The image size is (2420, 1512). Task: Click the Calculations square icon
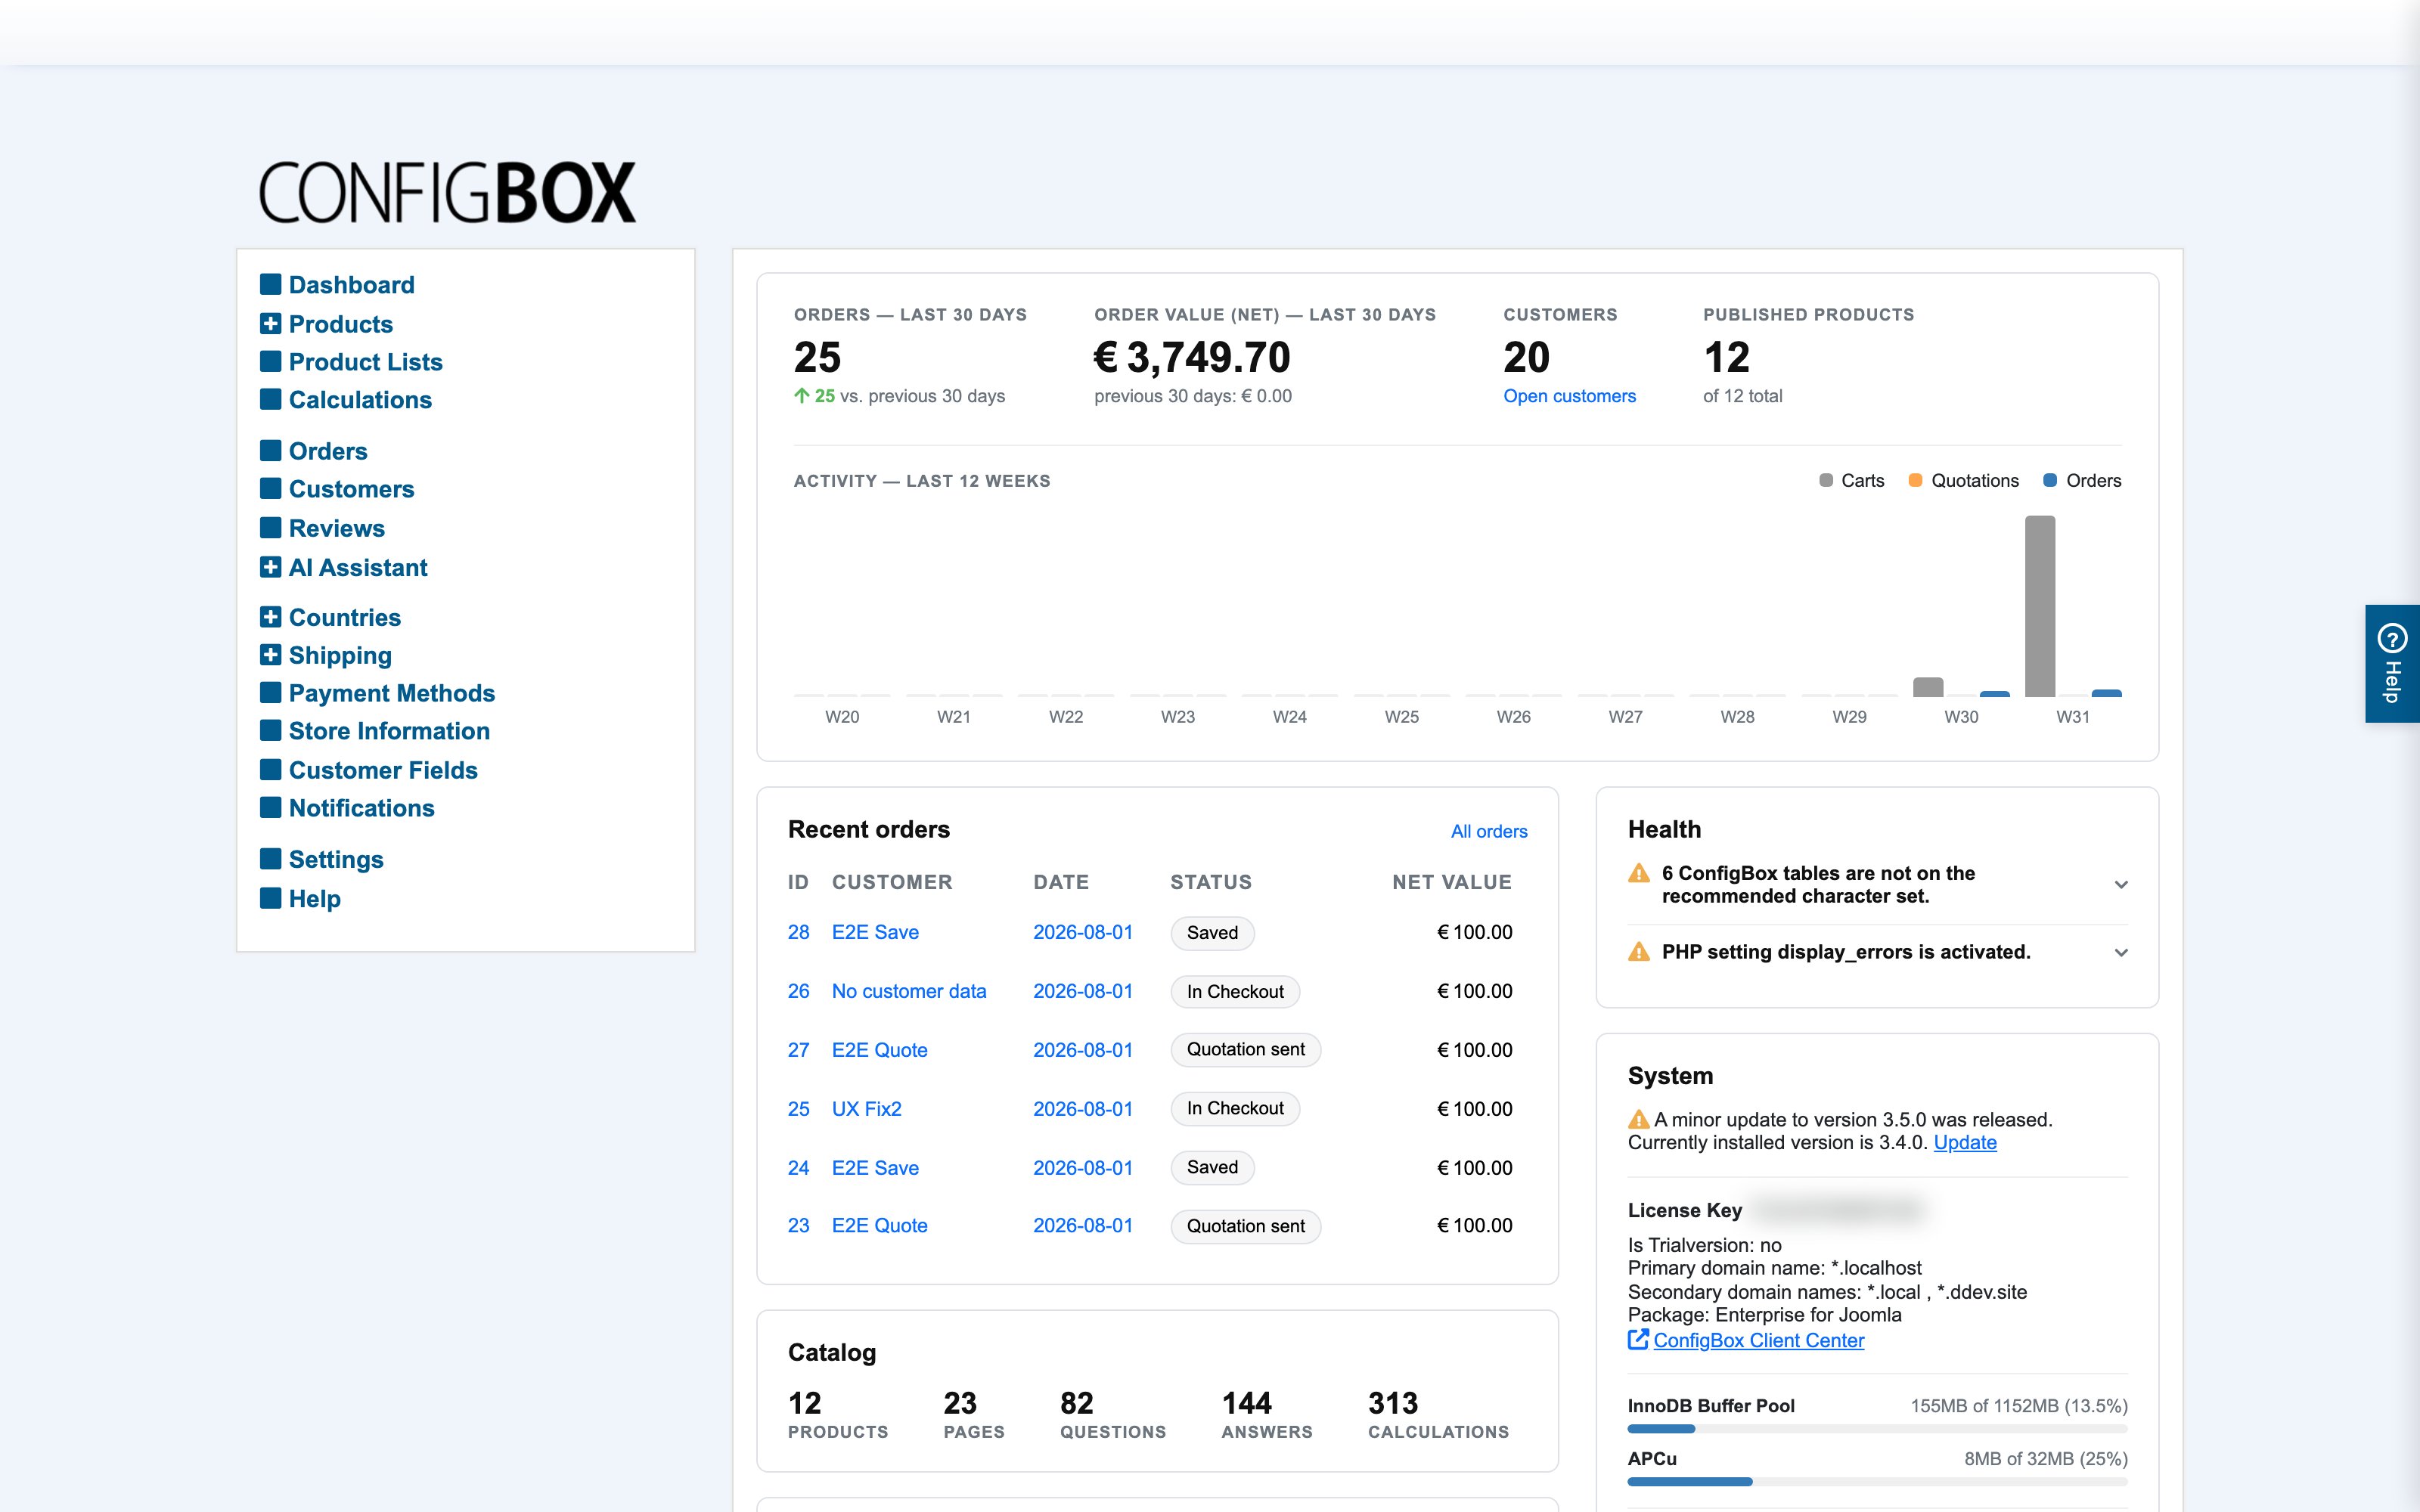click(x=270, y=399)
